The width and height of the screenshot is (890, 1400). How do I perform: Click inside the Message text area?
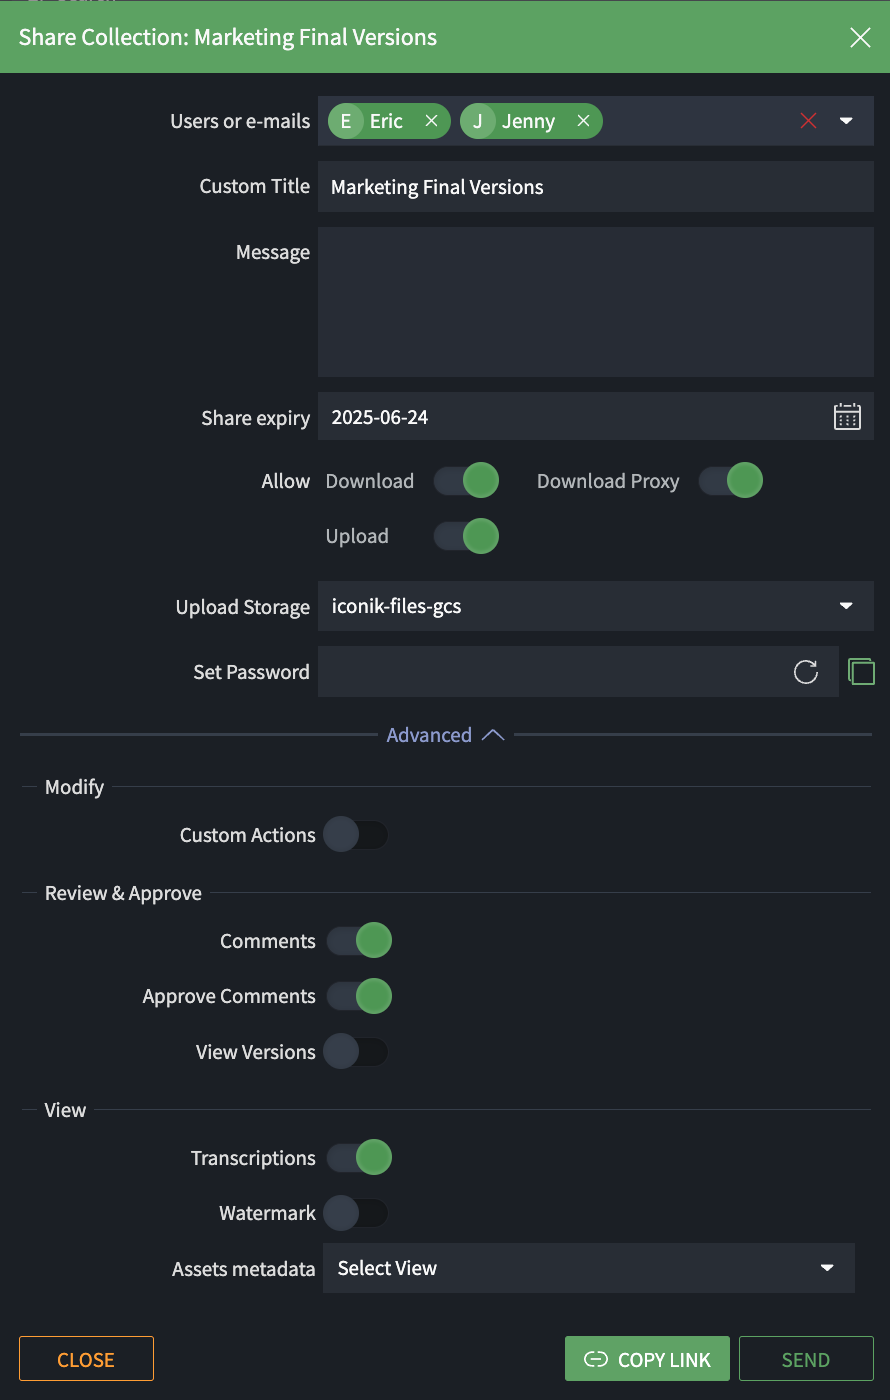click(595, 300)
